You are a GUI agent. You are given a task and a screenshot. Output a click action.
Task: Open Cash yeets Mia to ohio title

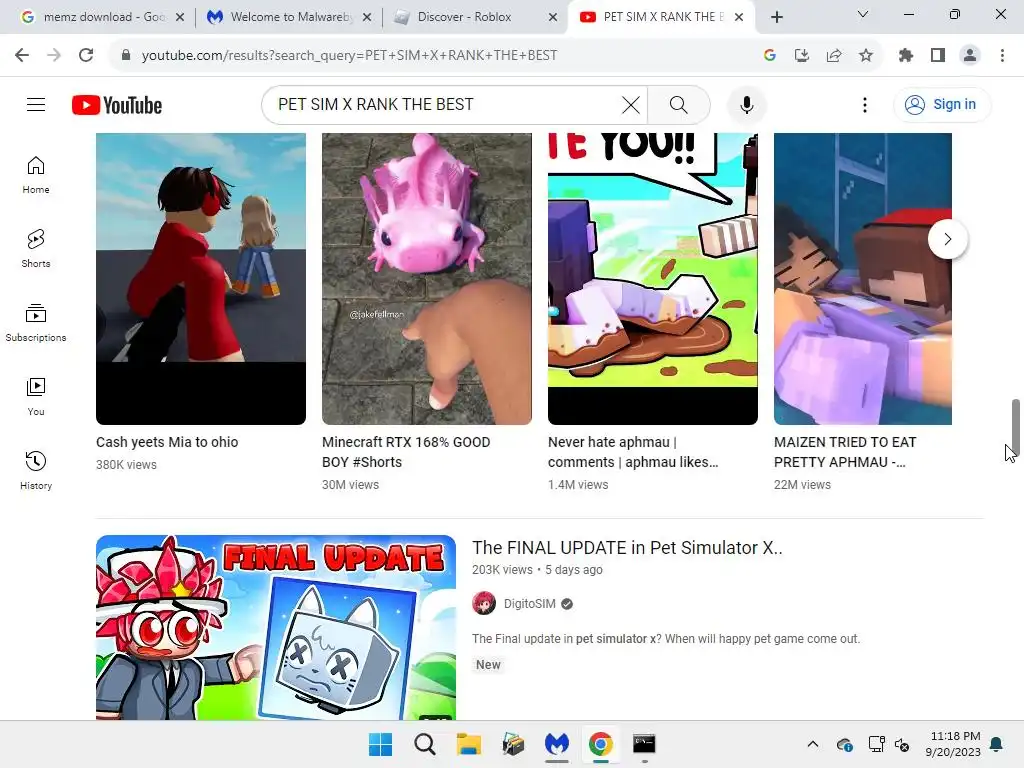click(167, 442)
